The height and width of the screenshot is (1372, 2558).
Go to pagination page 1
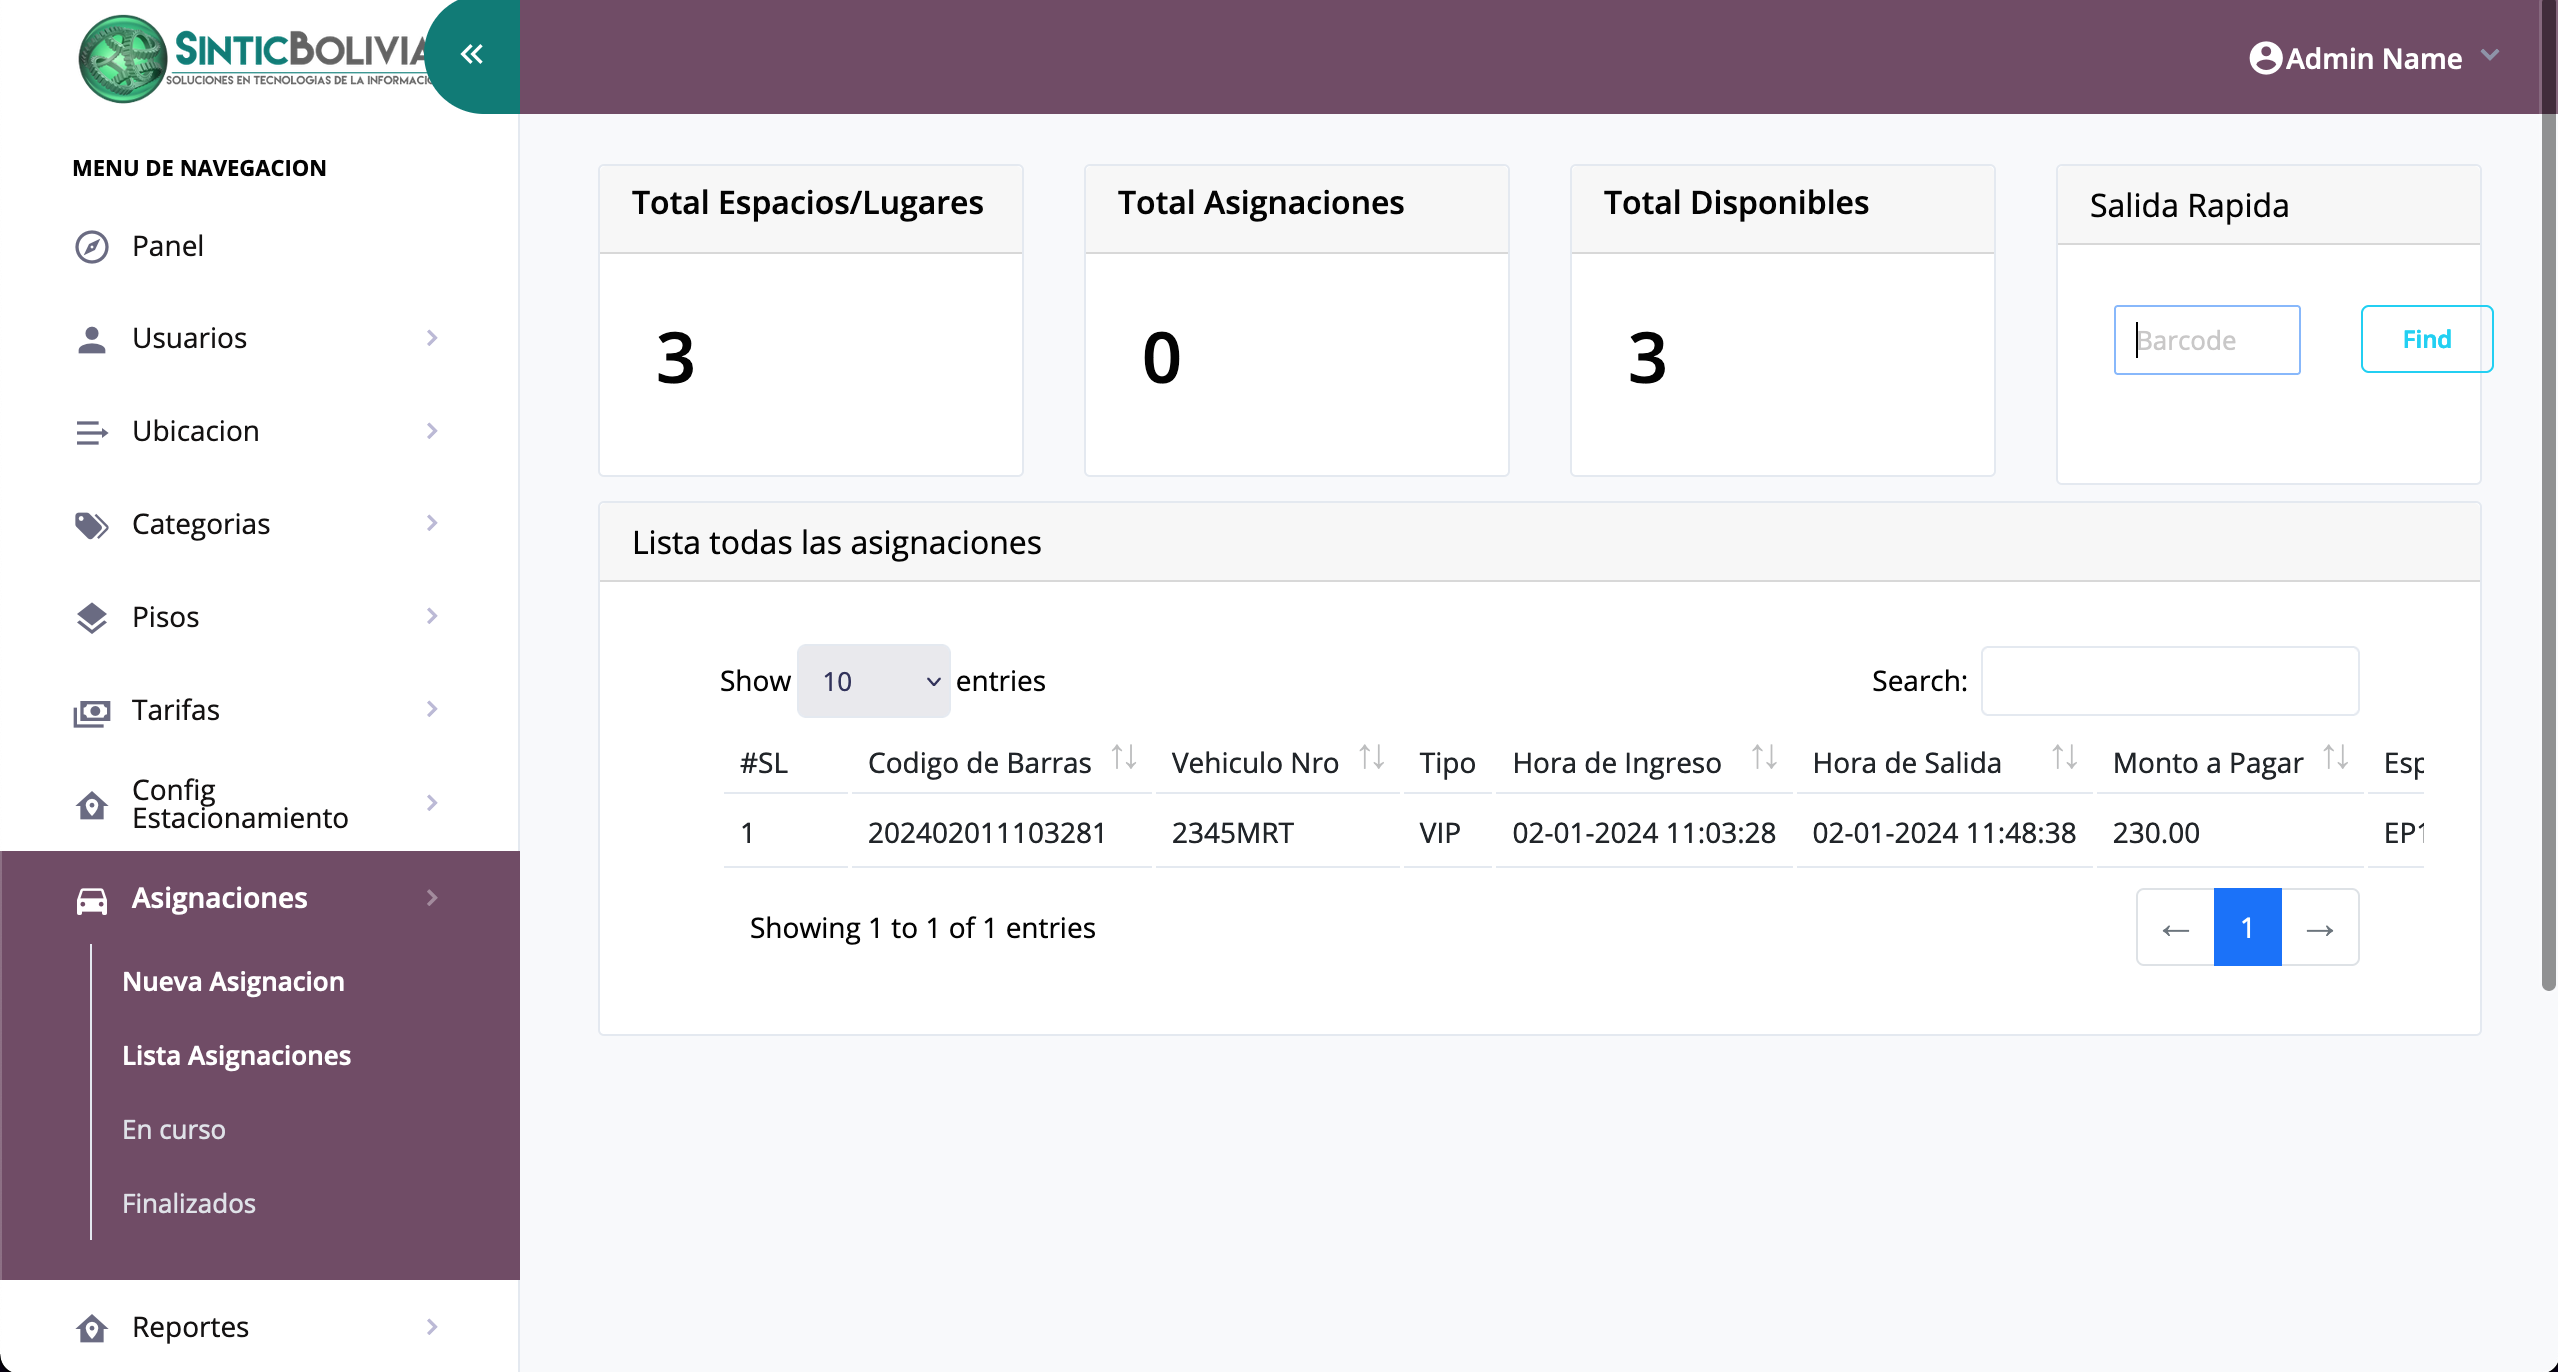pos(2247,927)
